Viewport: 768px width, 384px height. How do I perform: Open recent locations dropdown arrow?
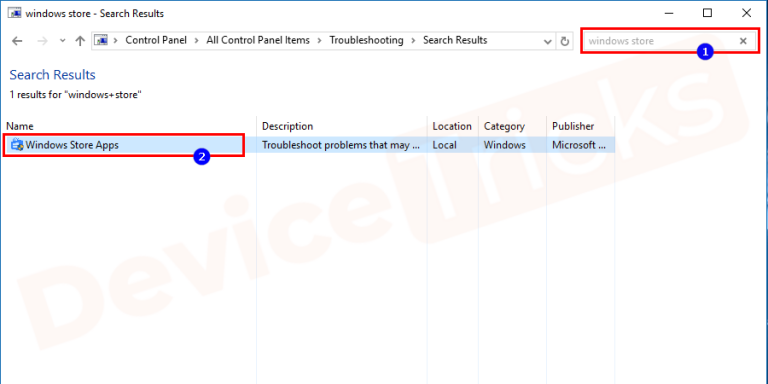pyautogui.click(x=62, y=41)
